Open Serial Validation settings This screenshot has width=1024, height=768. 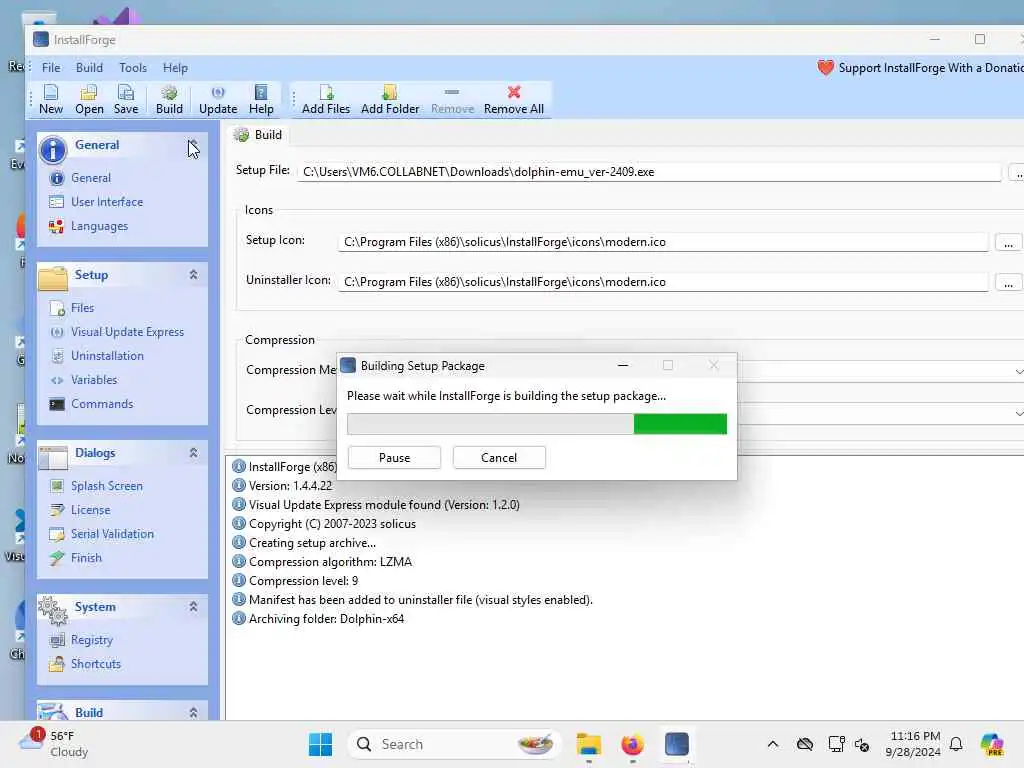(x=112, y=534)
